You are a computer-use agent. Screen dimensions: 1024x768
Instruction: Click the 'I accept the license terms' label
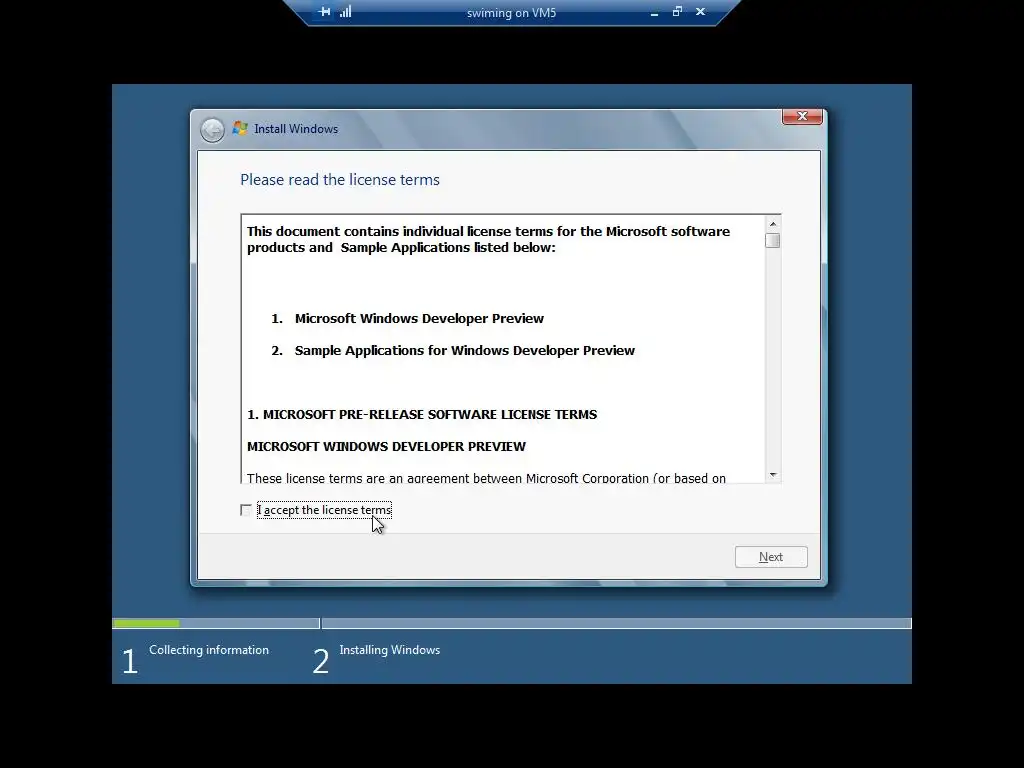[324, 510]
